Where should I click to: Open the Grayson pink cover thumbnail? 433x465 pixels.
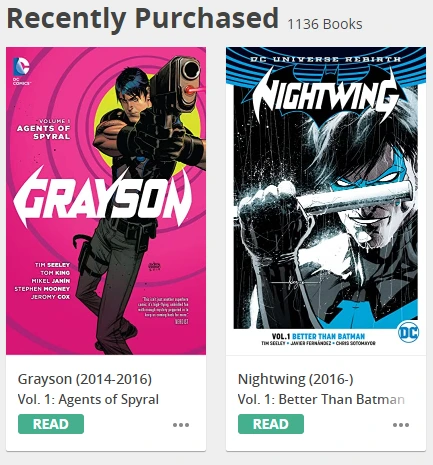tap(106, 201)
